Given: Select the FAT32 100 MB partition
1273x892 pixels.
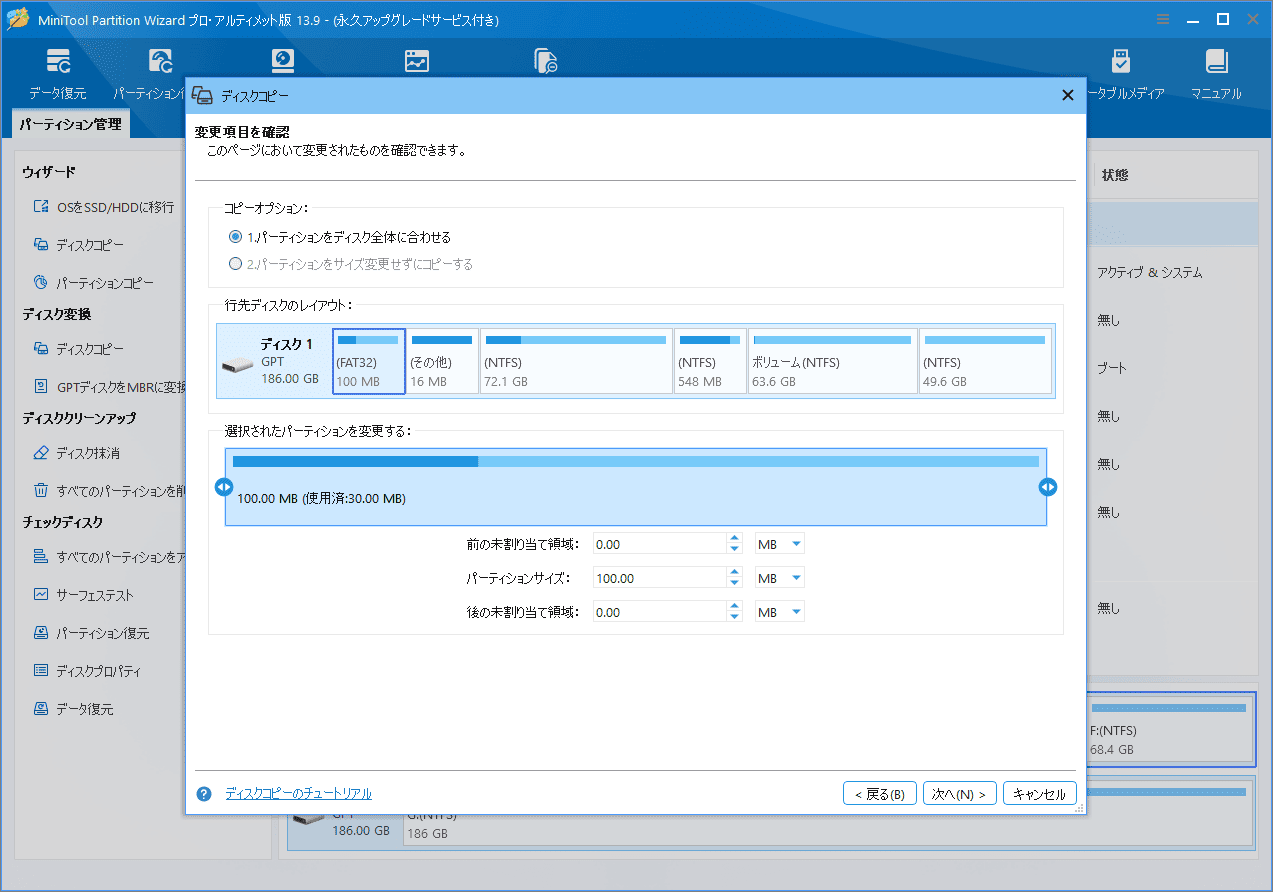Looking at the screenshot, I should (x=369, y=361).
